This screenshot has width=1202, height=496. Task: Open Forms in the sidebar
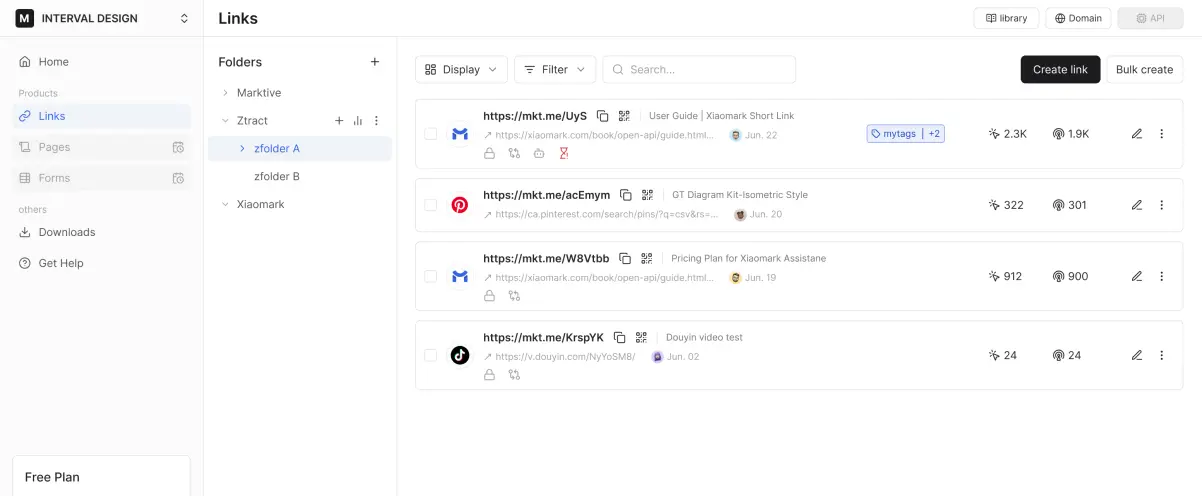point(102,178)
